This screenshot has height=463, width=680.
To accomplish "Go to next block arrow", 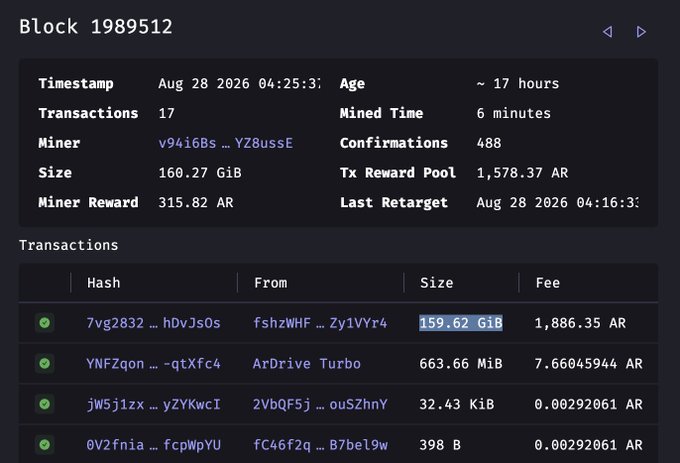I will point(641,32).
